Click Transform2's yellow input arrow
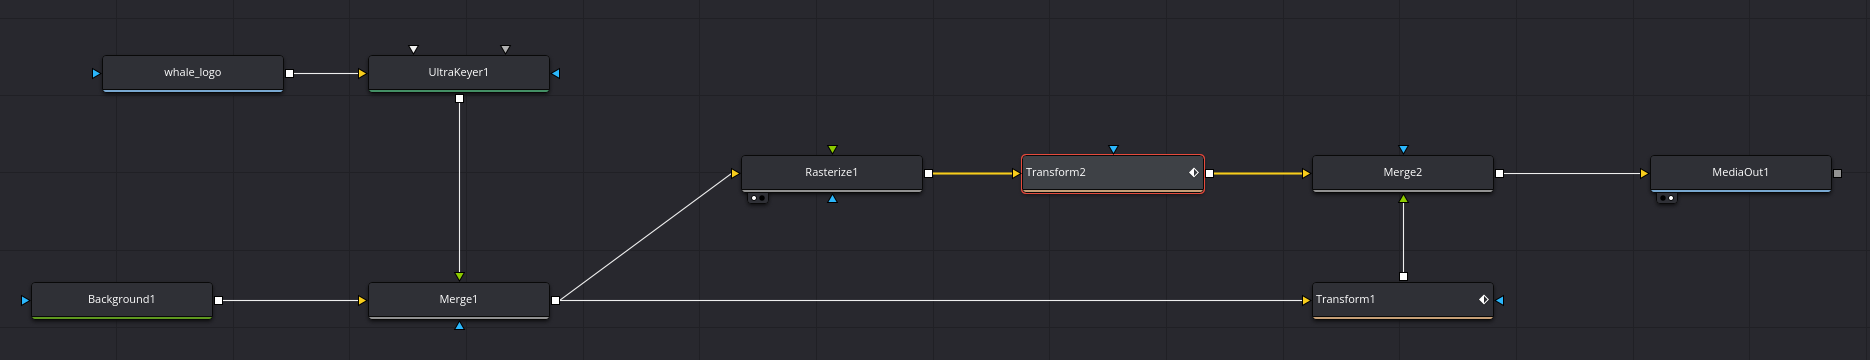Viewport: 1870px width, 360px height. 1016,173
